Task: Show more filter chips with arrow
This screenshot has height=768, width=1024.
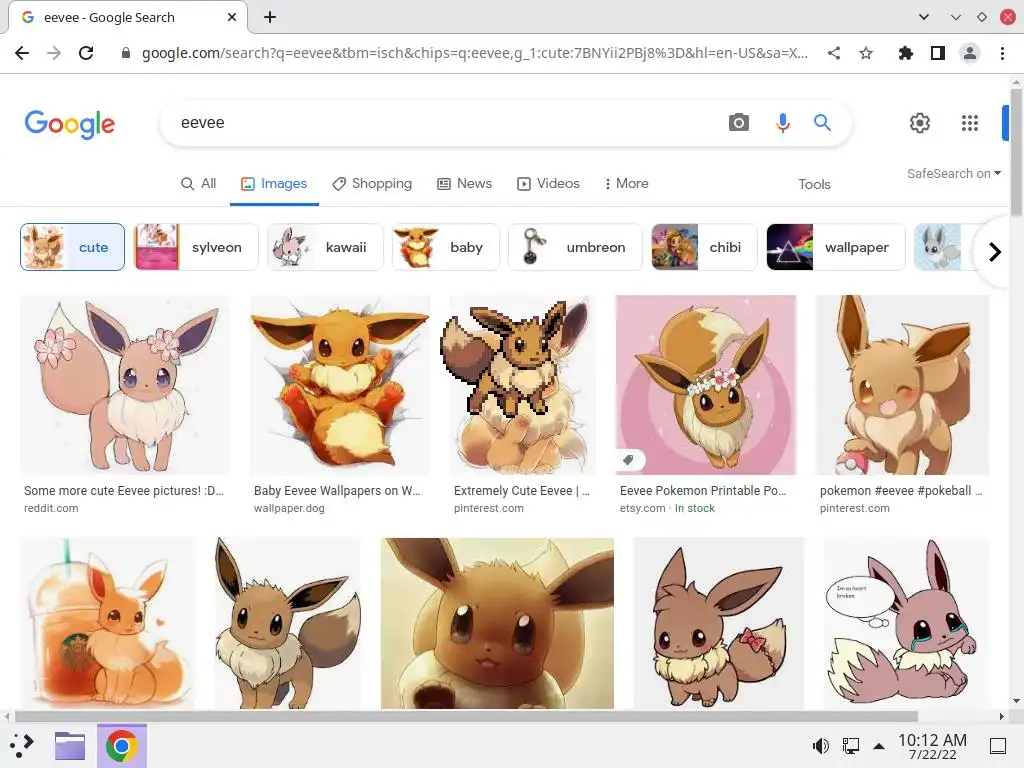Action: 994,251
